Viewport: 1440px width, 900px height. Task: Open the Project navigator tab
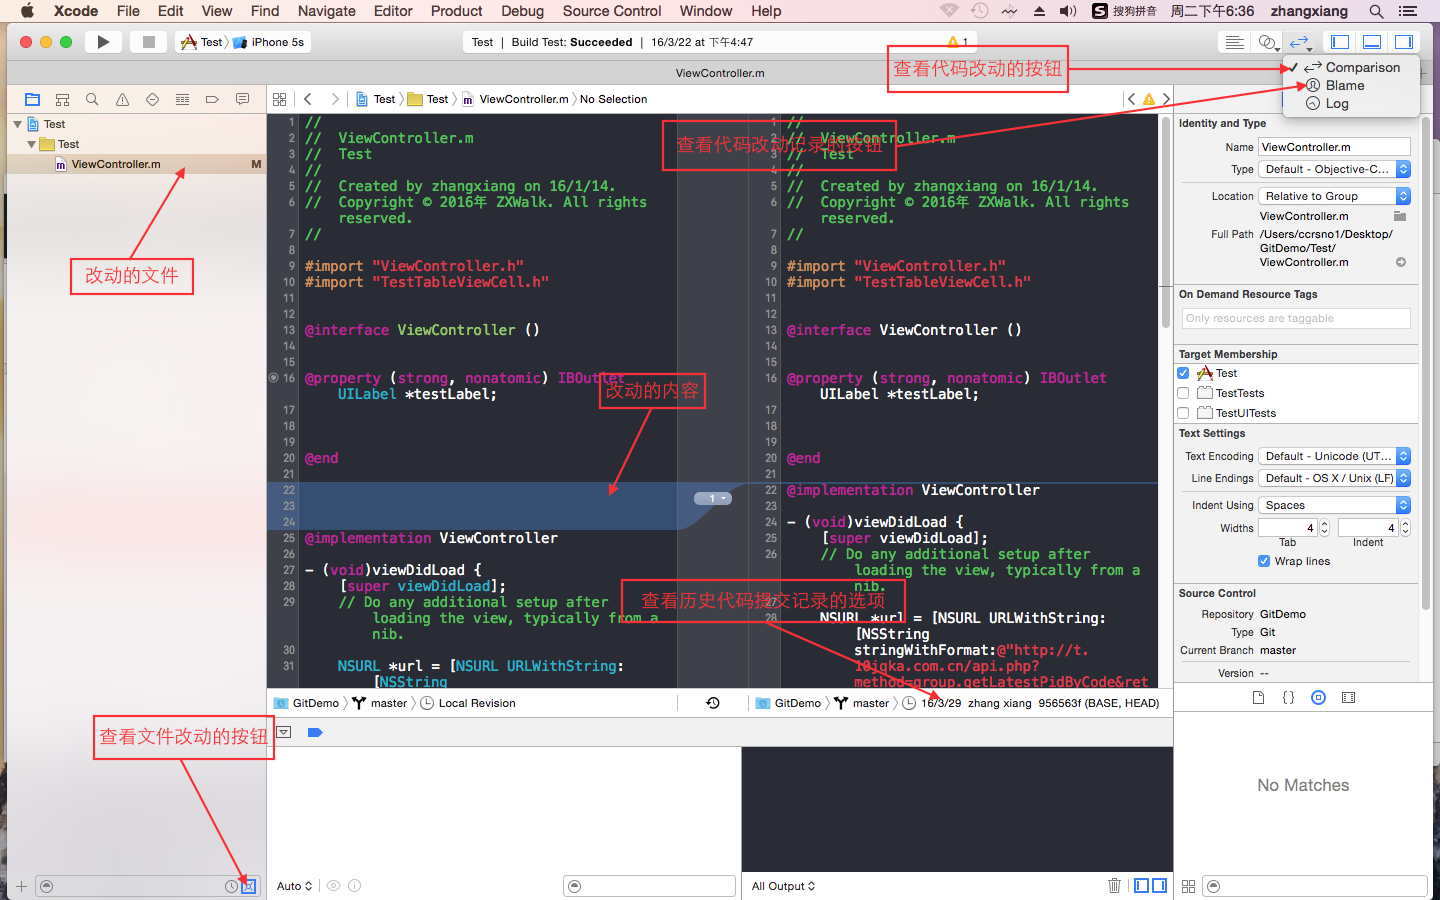tap(32, 99)
